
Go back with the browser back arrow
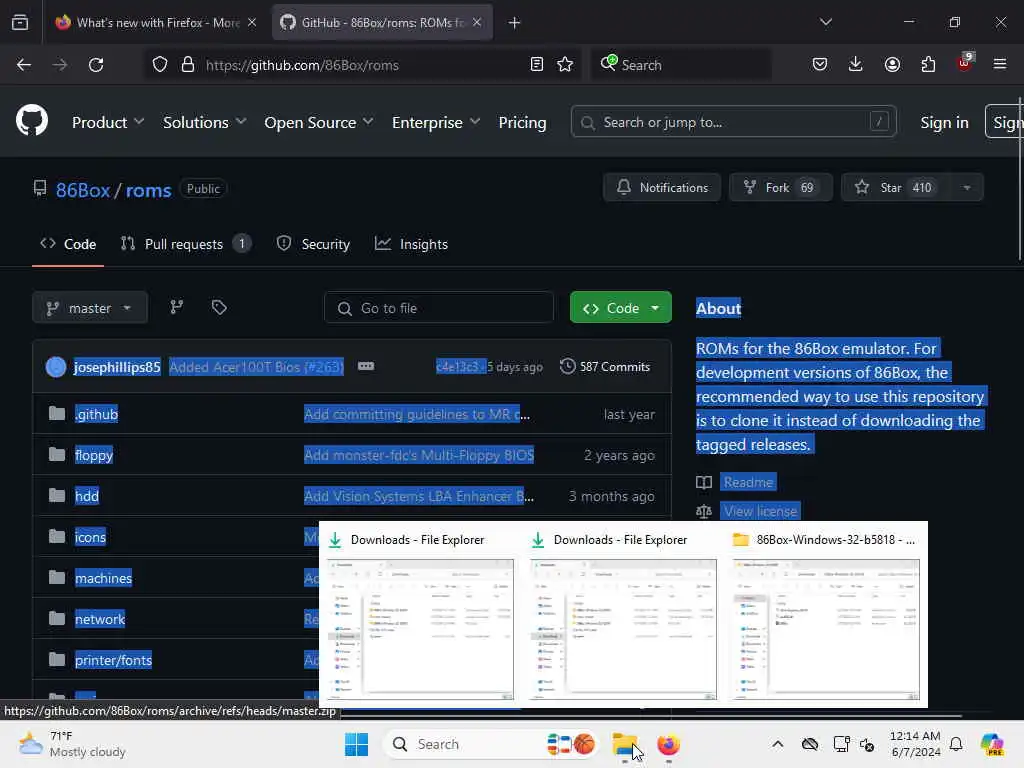point(24,65)
